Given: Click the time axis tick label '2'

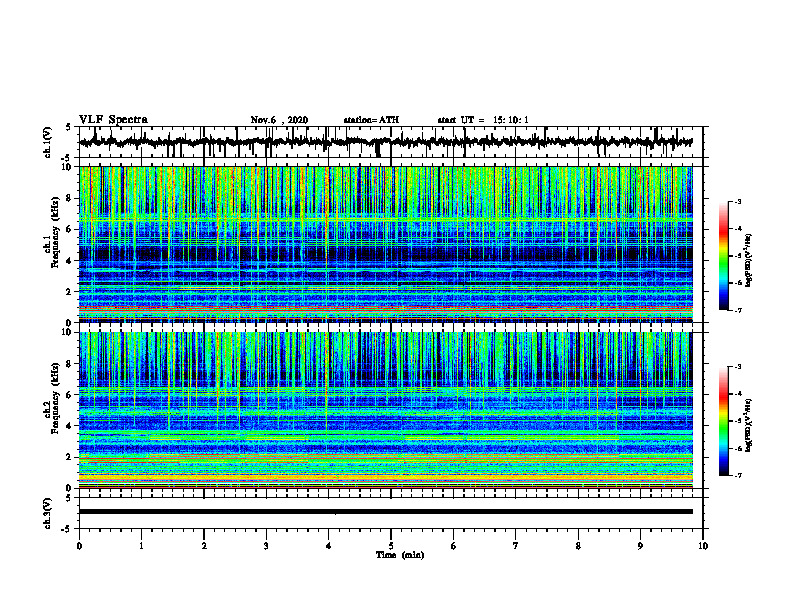Looking at the screenshot, I should pos(204,546).
